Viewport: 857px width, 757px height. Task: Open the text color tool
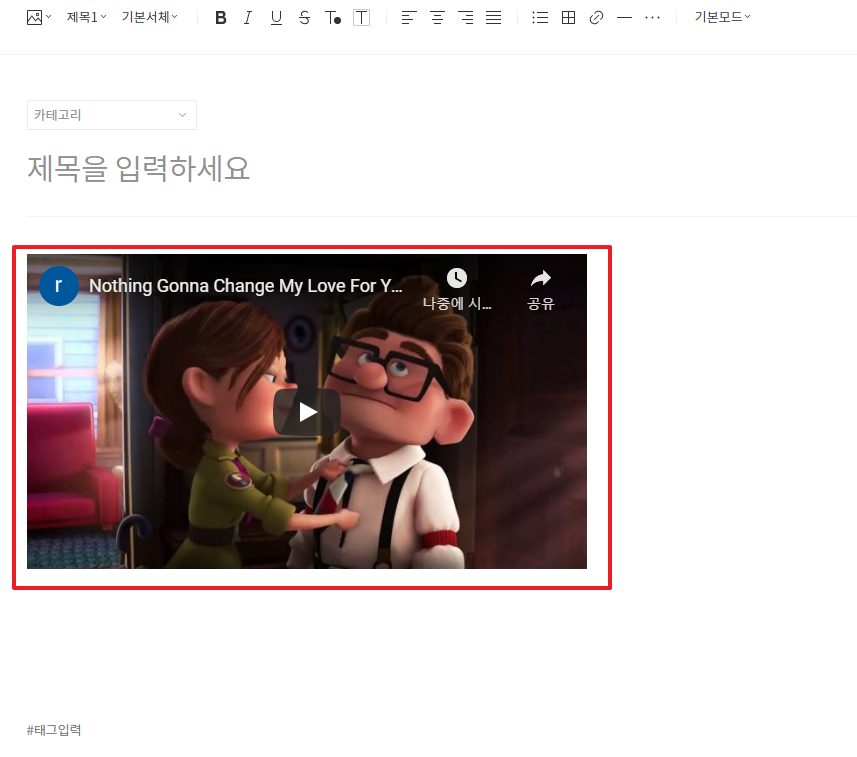point(333,18)
